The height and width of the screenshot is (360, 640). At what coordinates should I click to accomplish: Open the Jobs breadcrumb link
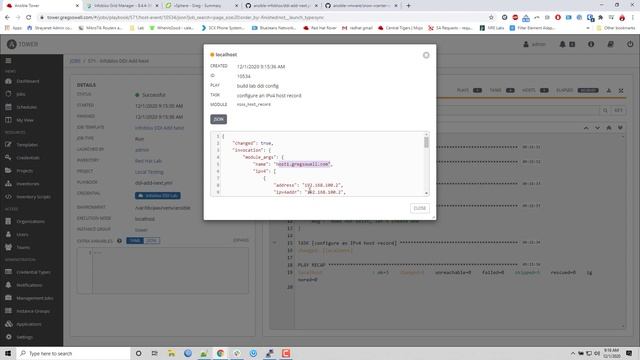click(75, 61)
